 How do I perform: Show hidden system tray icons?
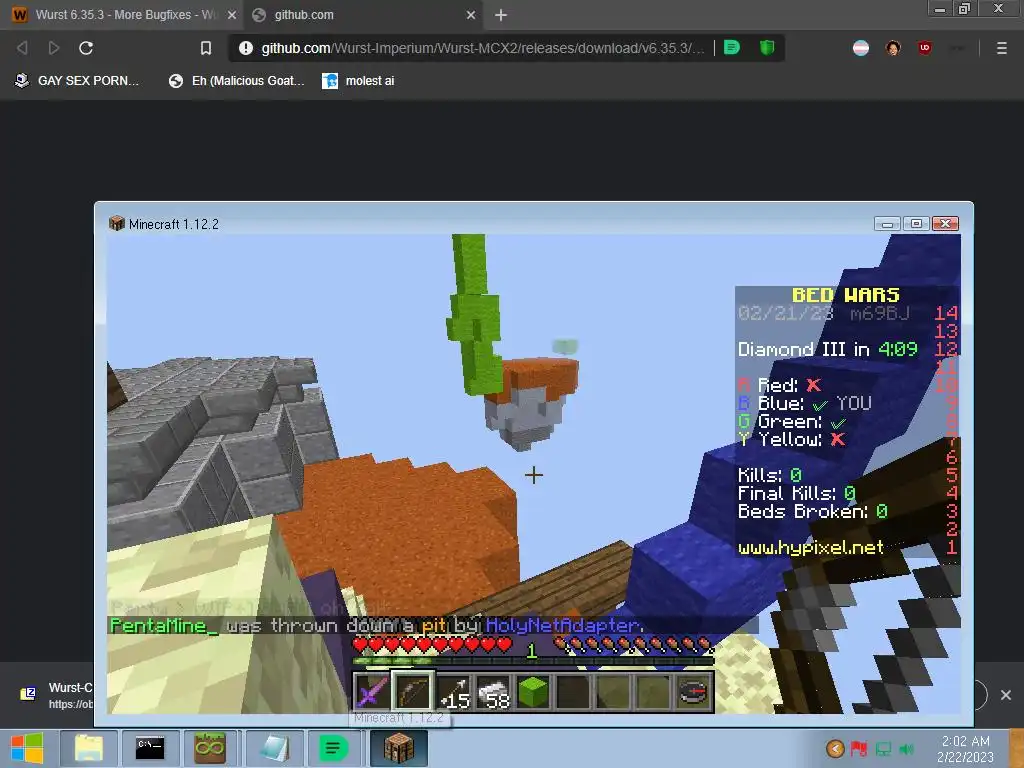point(835,748)
